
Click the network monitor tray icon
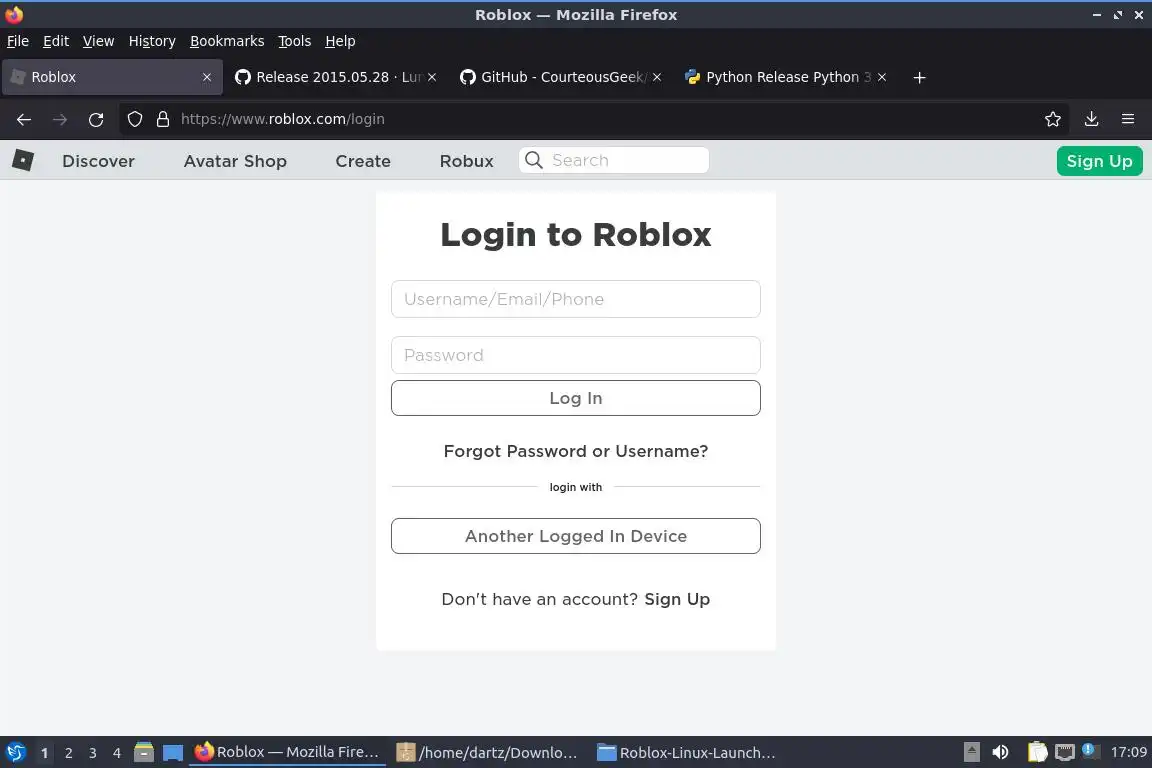click(x=1065, y=752)
